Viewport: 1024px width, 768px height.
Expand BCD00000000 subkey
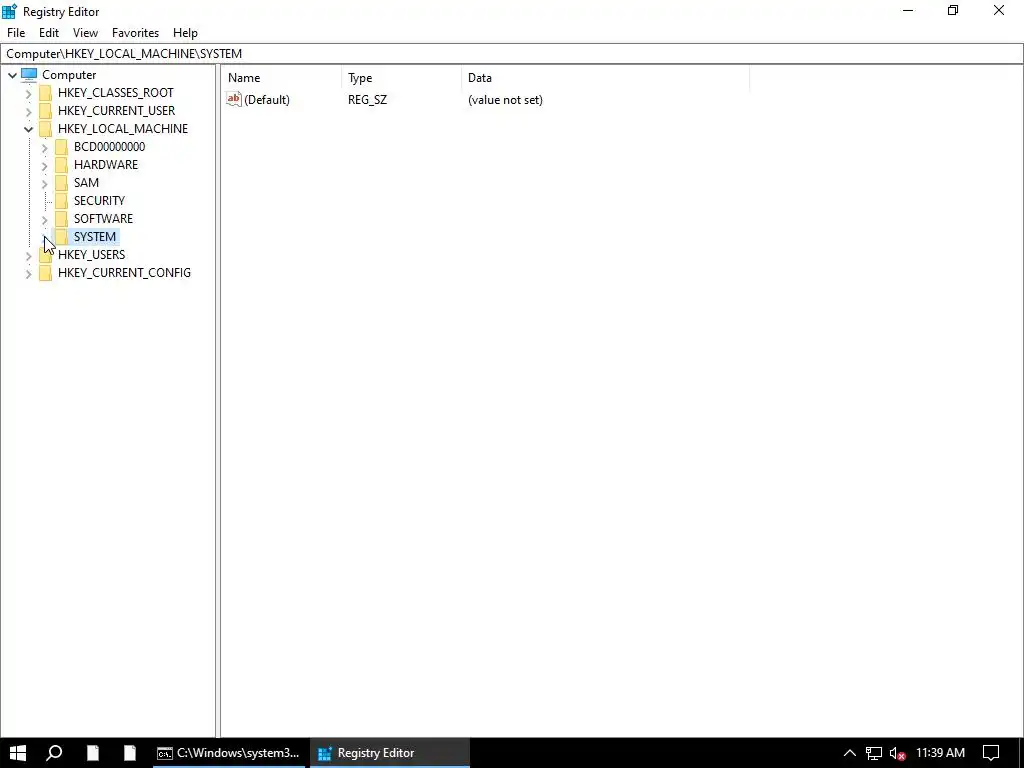click(44, 148)
